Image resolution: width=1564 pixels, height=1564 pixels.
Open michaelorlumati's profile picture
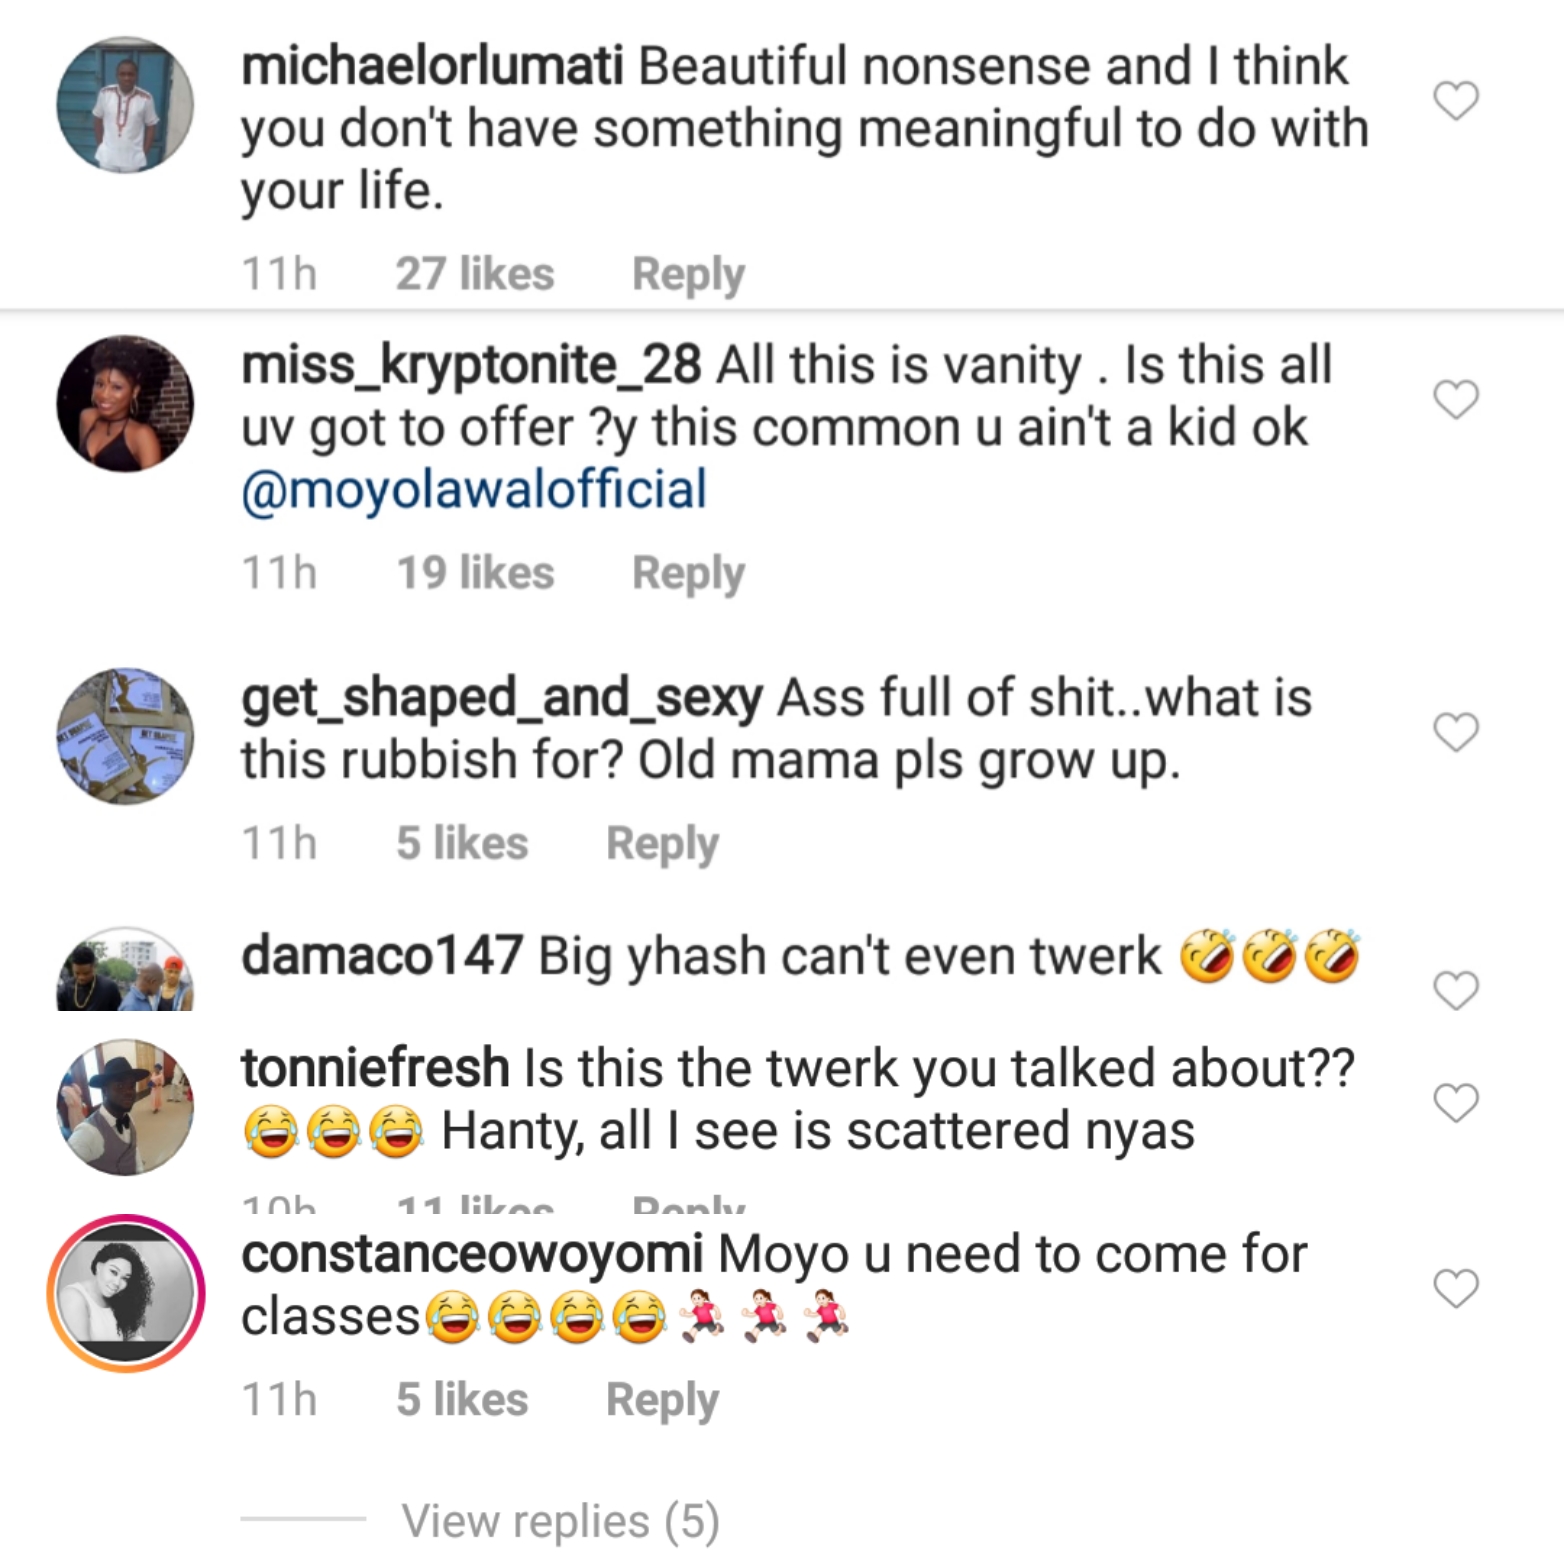(125, 105)
